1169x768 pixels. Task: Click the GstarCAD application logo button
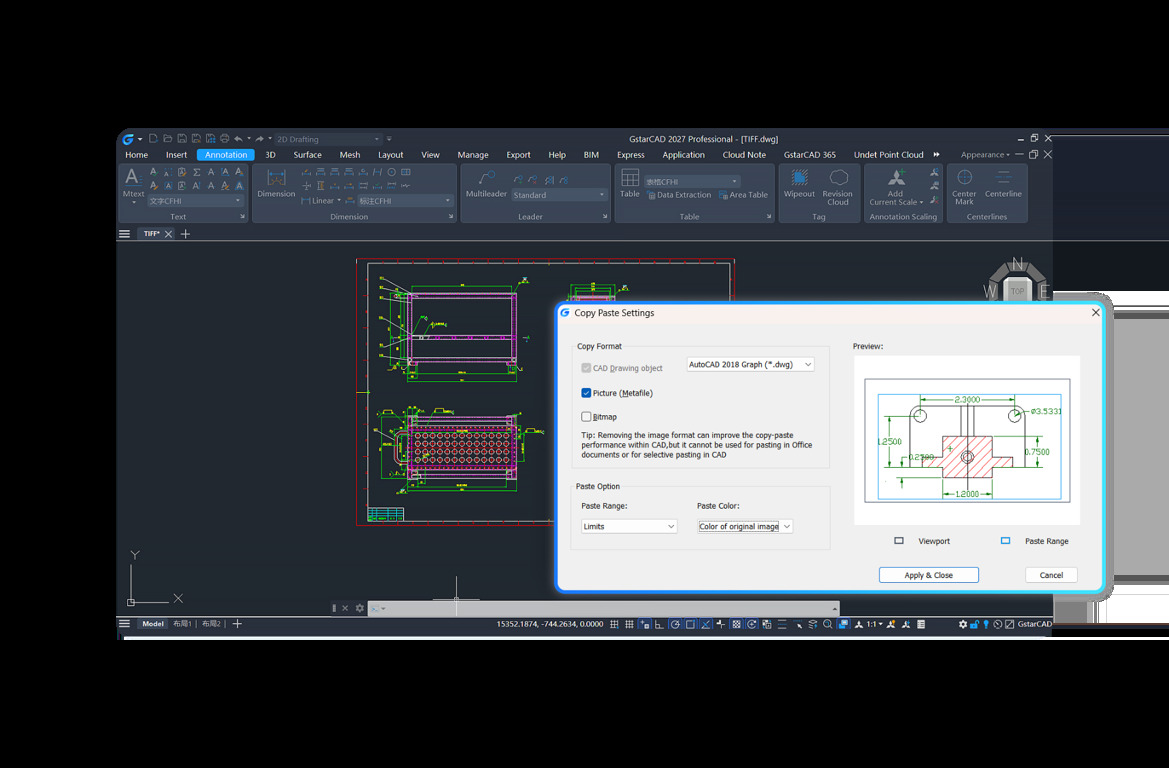coord(128,139)
